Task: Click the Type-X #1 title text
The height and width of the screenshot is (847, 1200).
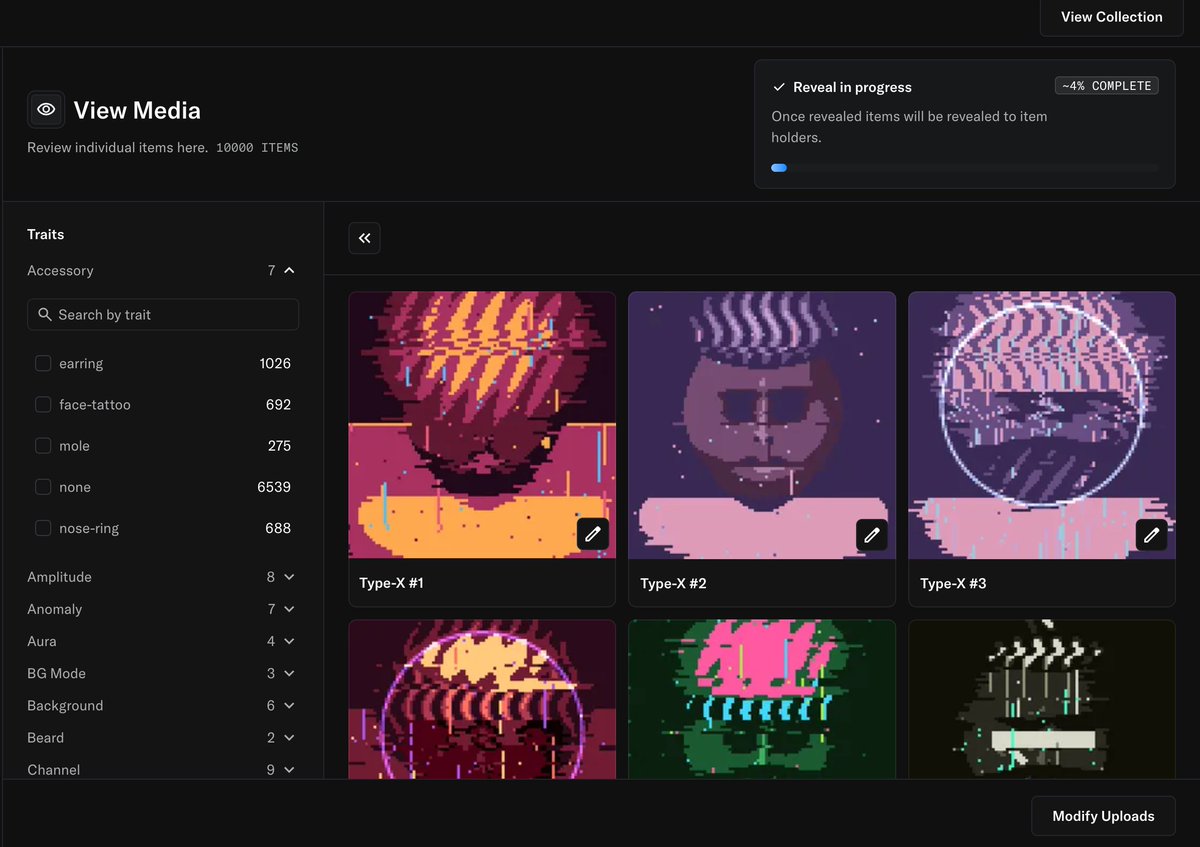Action: tap(391, 583)
